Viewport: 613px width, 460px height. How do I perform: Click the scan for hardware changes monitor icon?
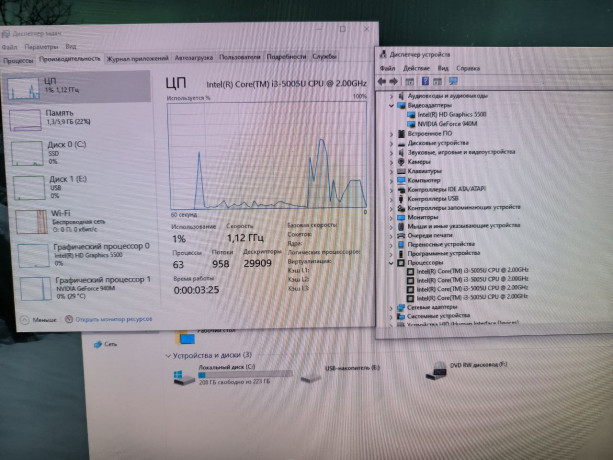tap(453, 81)
